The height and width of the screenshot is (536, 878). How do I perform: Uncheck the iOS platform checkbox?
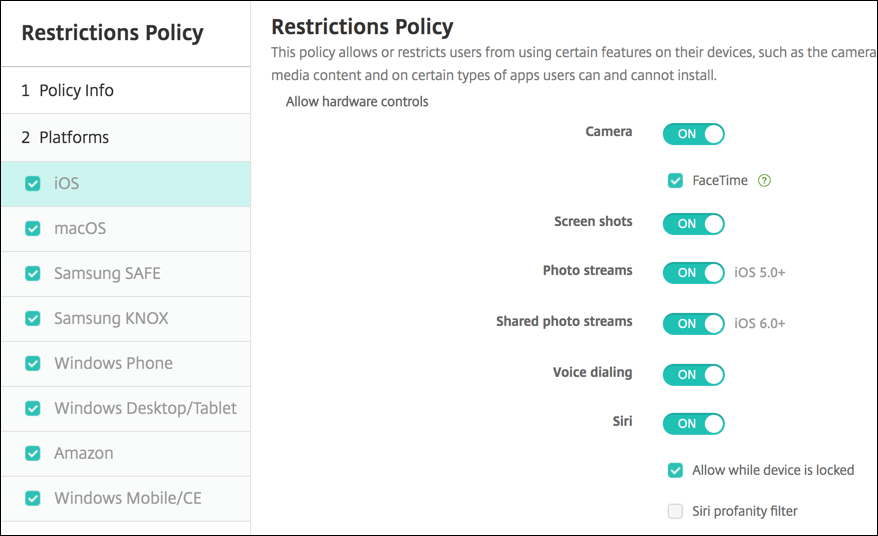(33, 184)
